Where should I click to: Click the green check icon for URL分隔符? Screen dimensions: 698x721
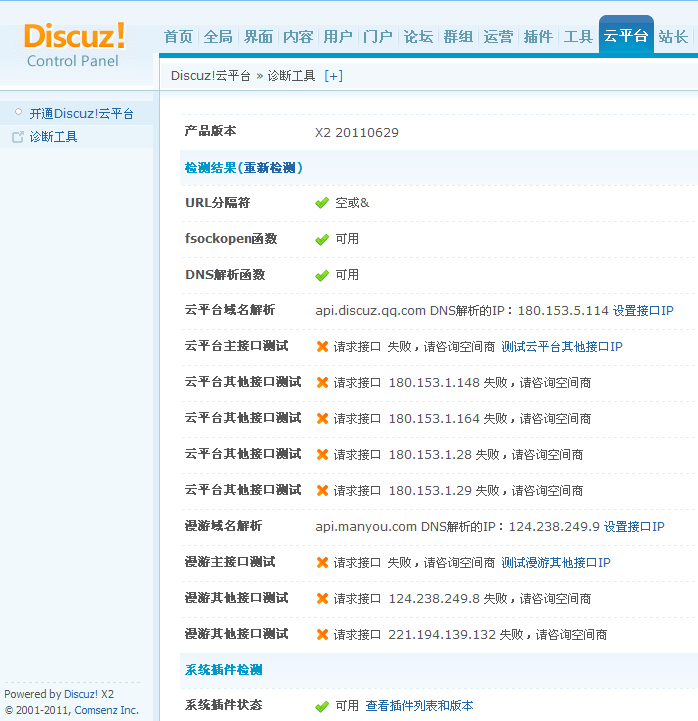pyautogui.click(x=322, y=203)
